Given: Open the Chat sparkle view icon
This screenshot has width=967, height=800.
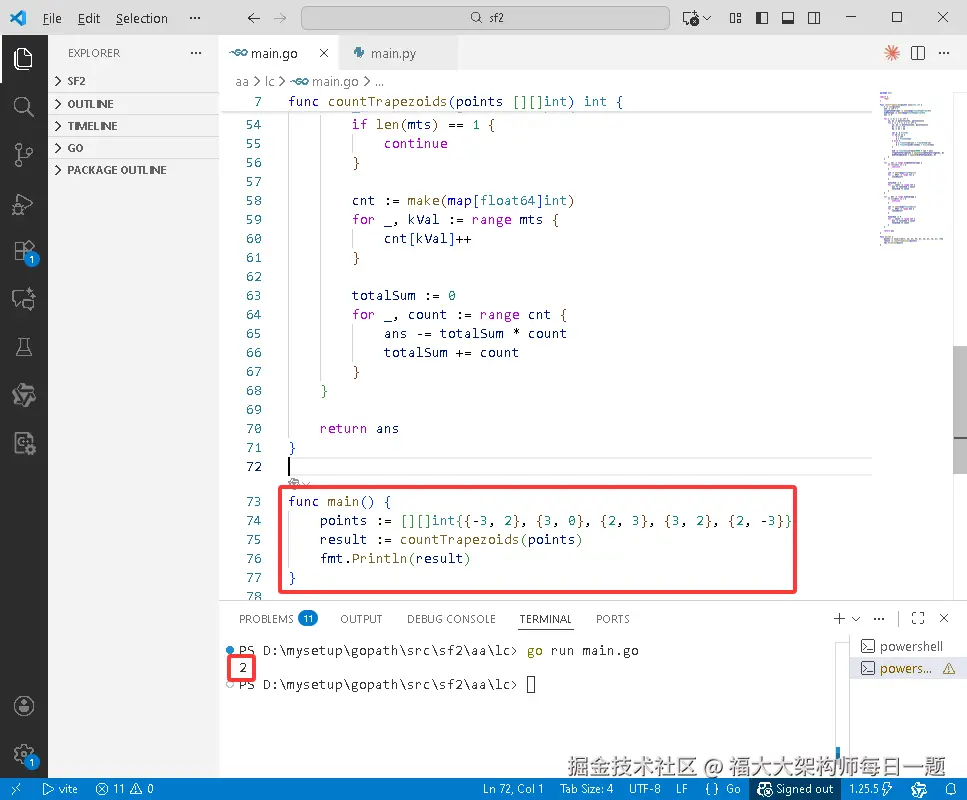Looking at the screenshot, I should pyautogui.click(x=23, y=299).
